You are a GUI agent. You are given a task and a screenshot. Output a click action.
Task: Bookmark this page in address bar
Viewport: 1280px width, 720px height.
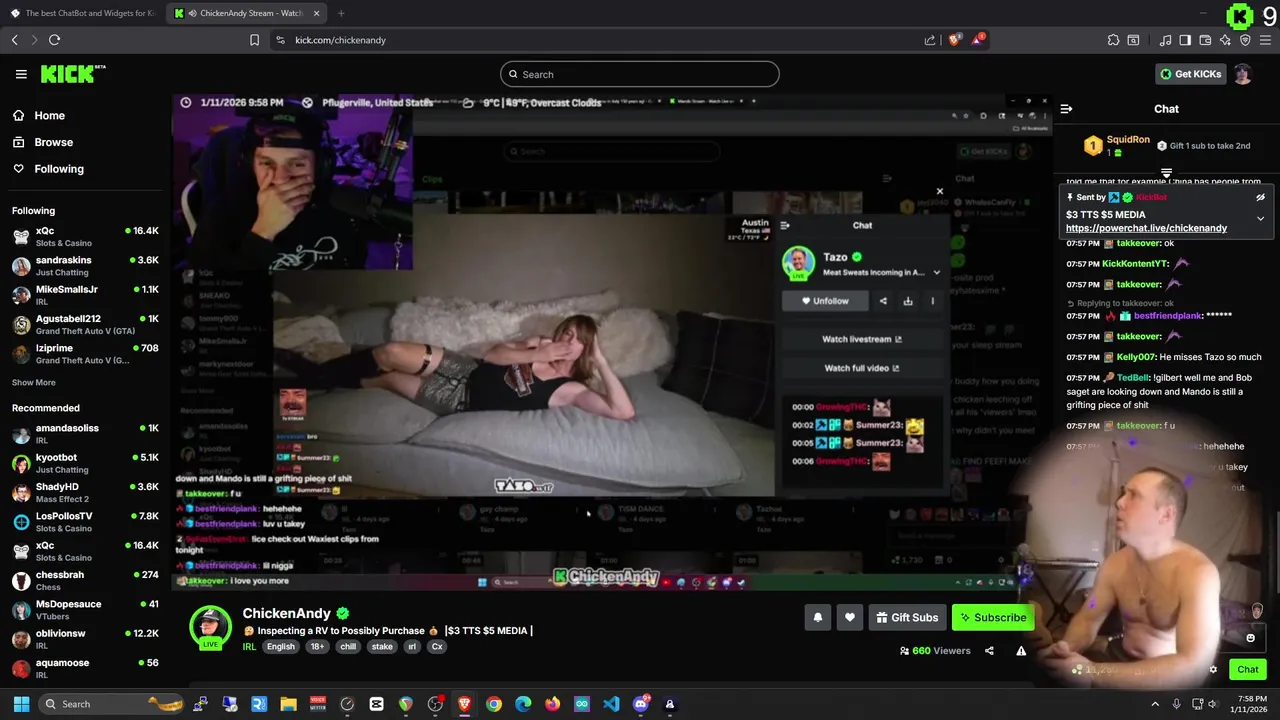coord(254,40)
